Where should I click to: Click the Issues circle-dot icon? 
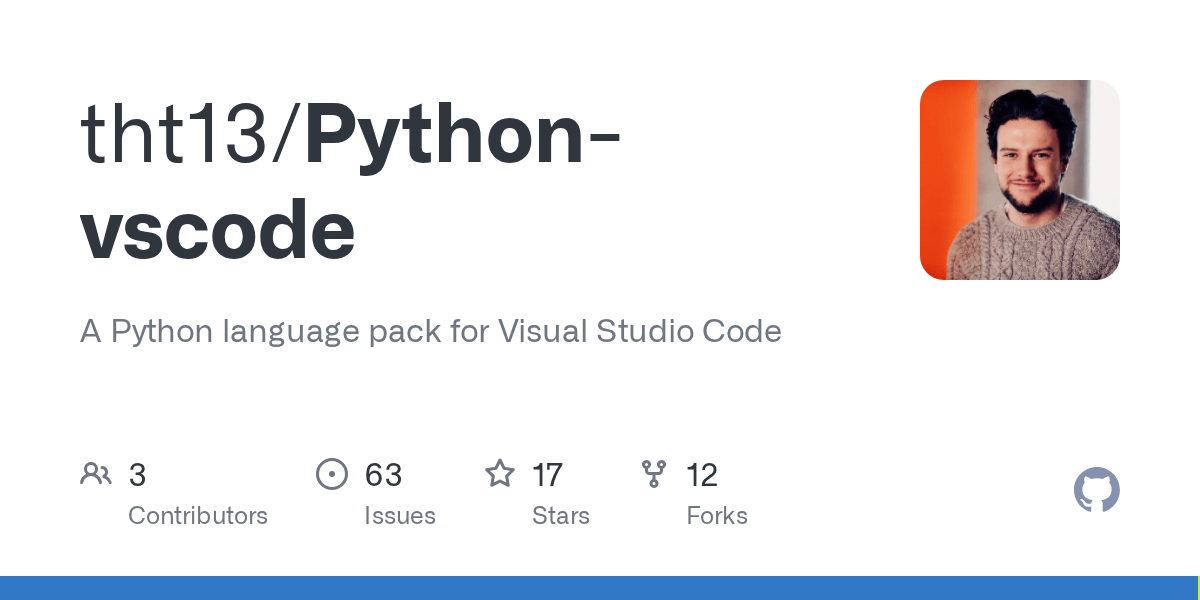click(332, 474)
